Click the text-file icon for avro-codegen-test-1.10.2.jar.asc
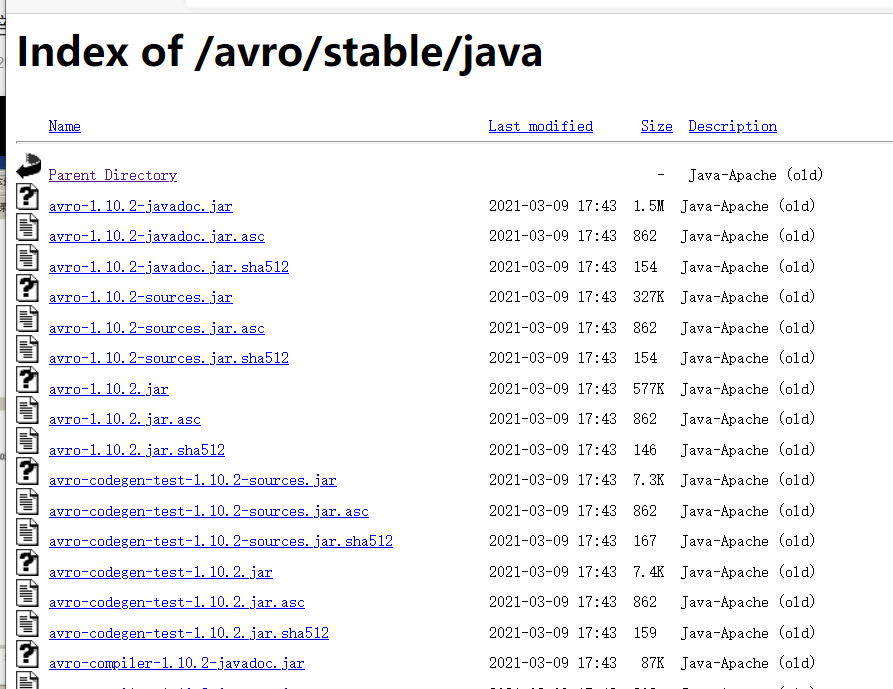893x689 pixels. tap(27, 593)
